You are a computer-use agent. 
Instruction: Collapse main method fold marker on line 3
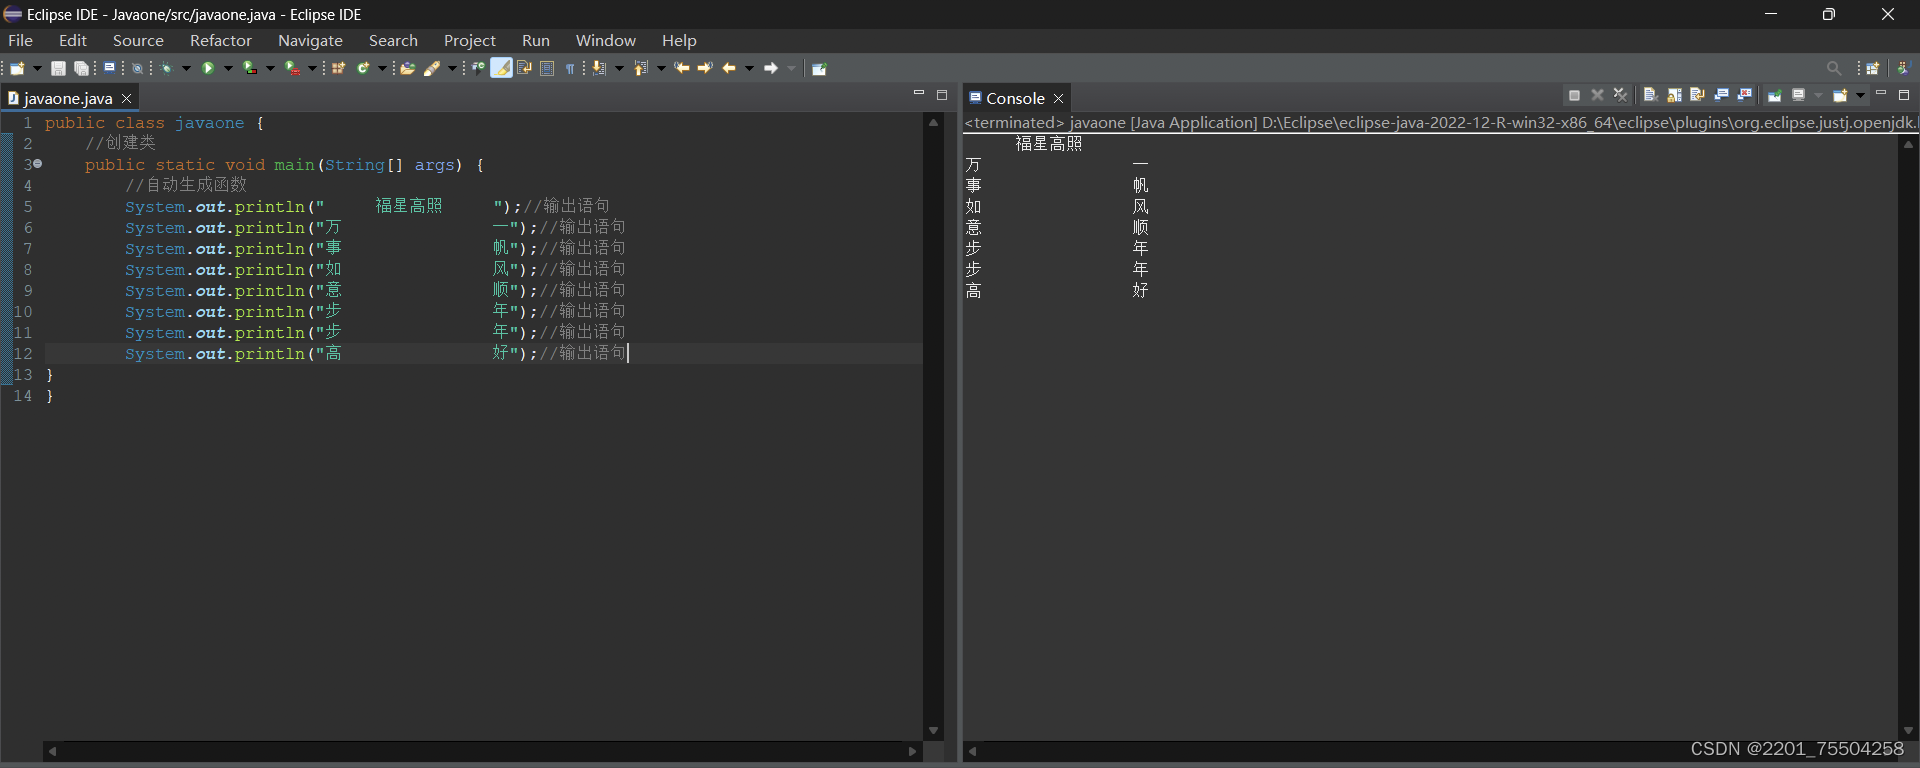(x=38, y=163)
